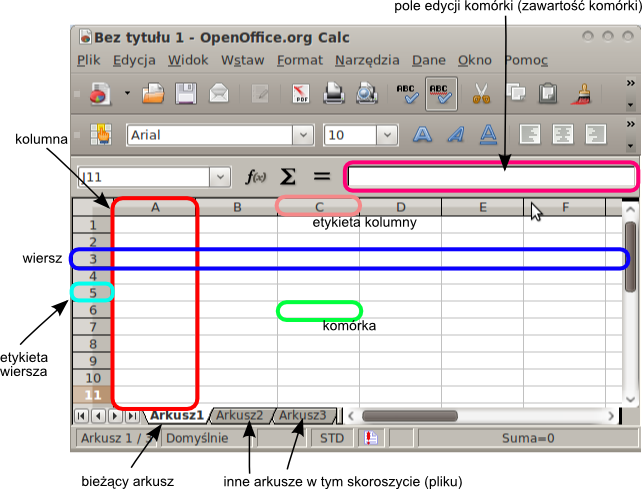Click the vertical scrollbar down arrow
642x489 pixels.
click(x=630, y=399)
